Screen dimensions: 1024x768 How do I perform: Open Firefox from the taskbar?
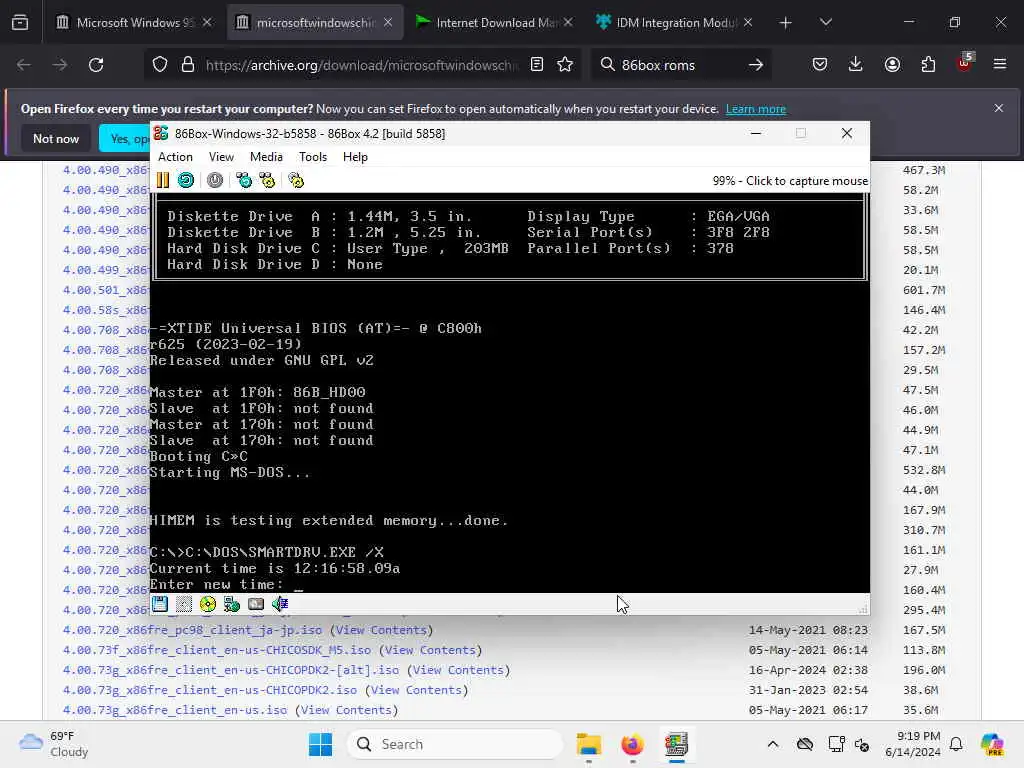pos(632,744)
